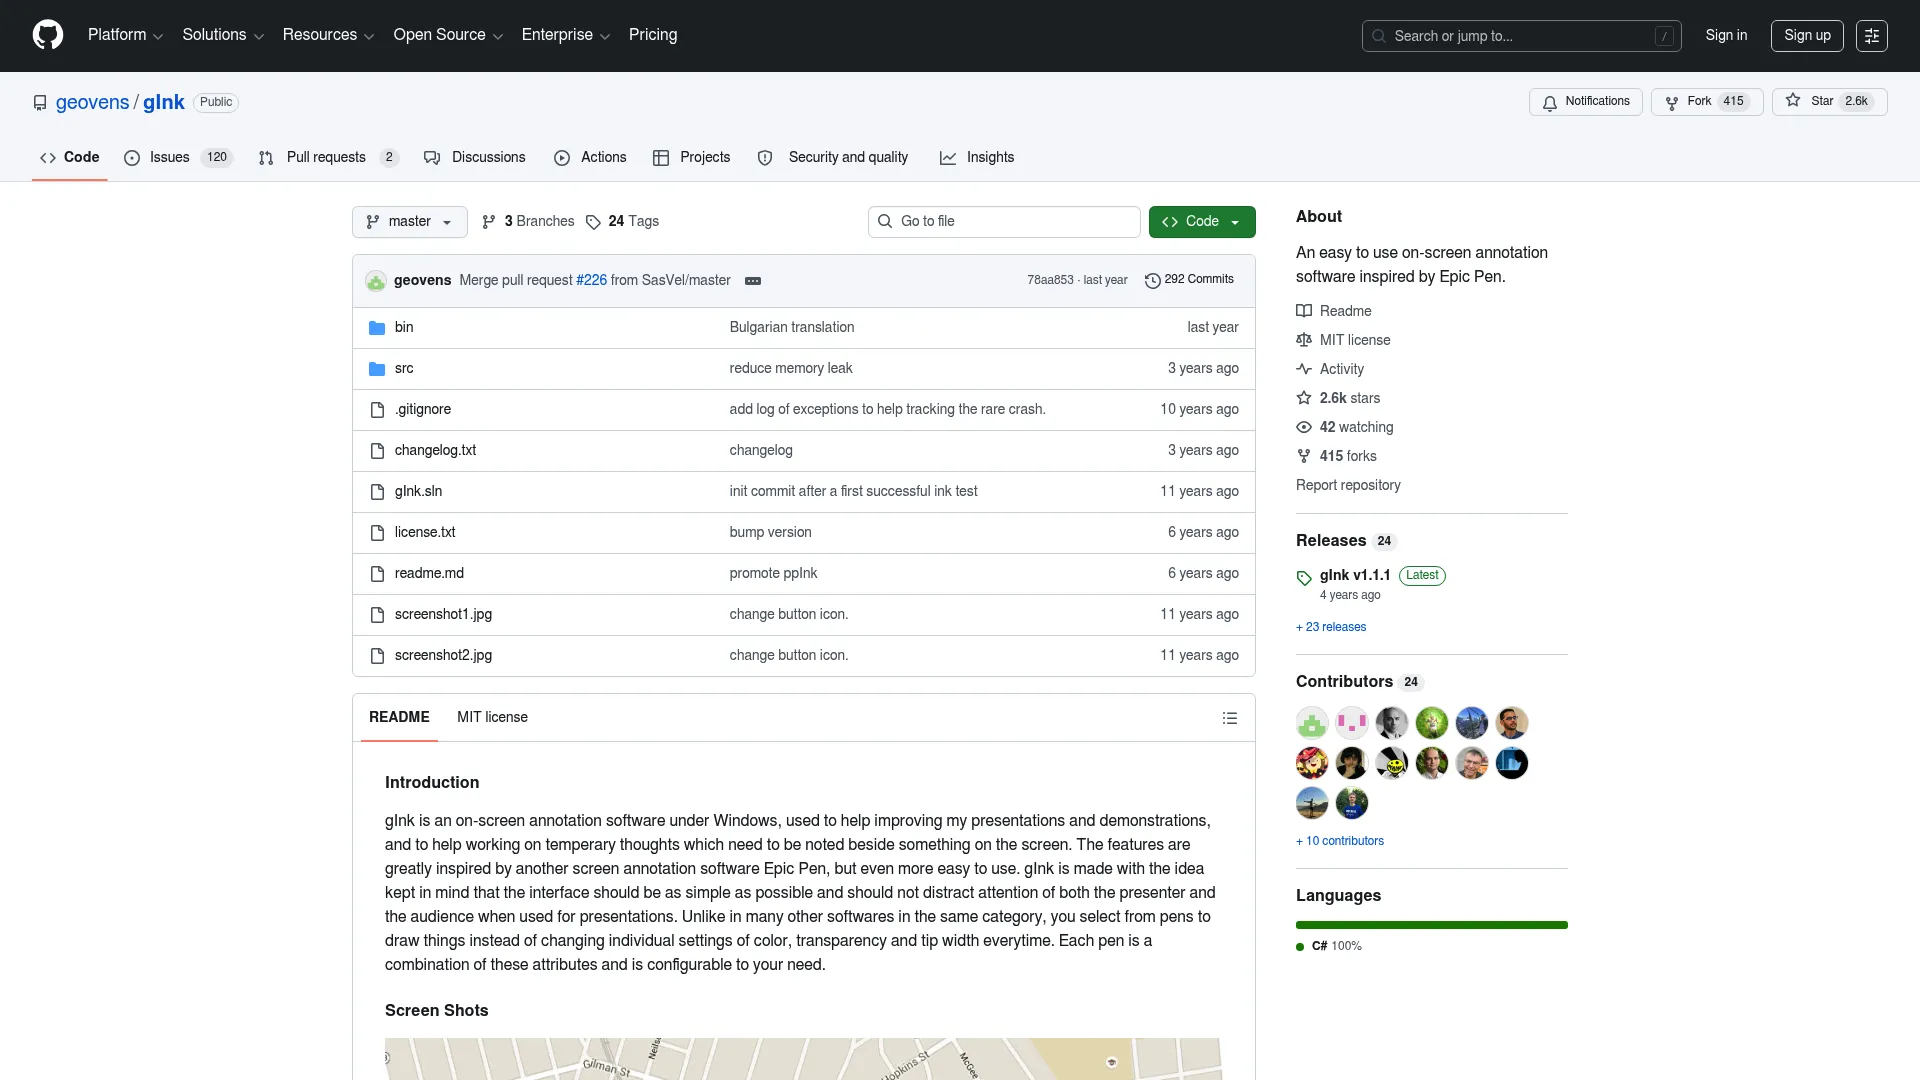Open gInk v1.1.1 latest release

click(x=1355, y=576)
